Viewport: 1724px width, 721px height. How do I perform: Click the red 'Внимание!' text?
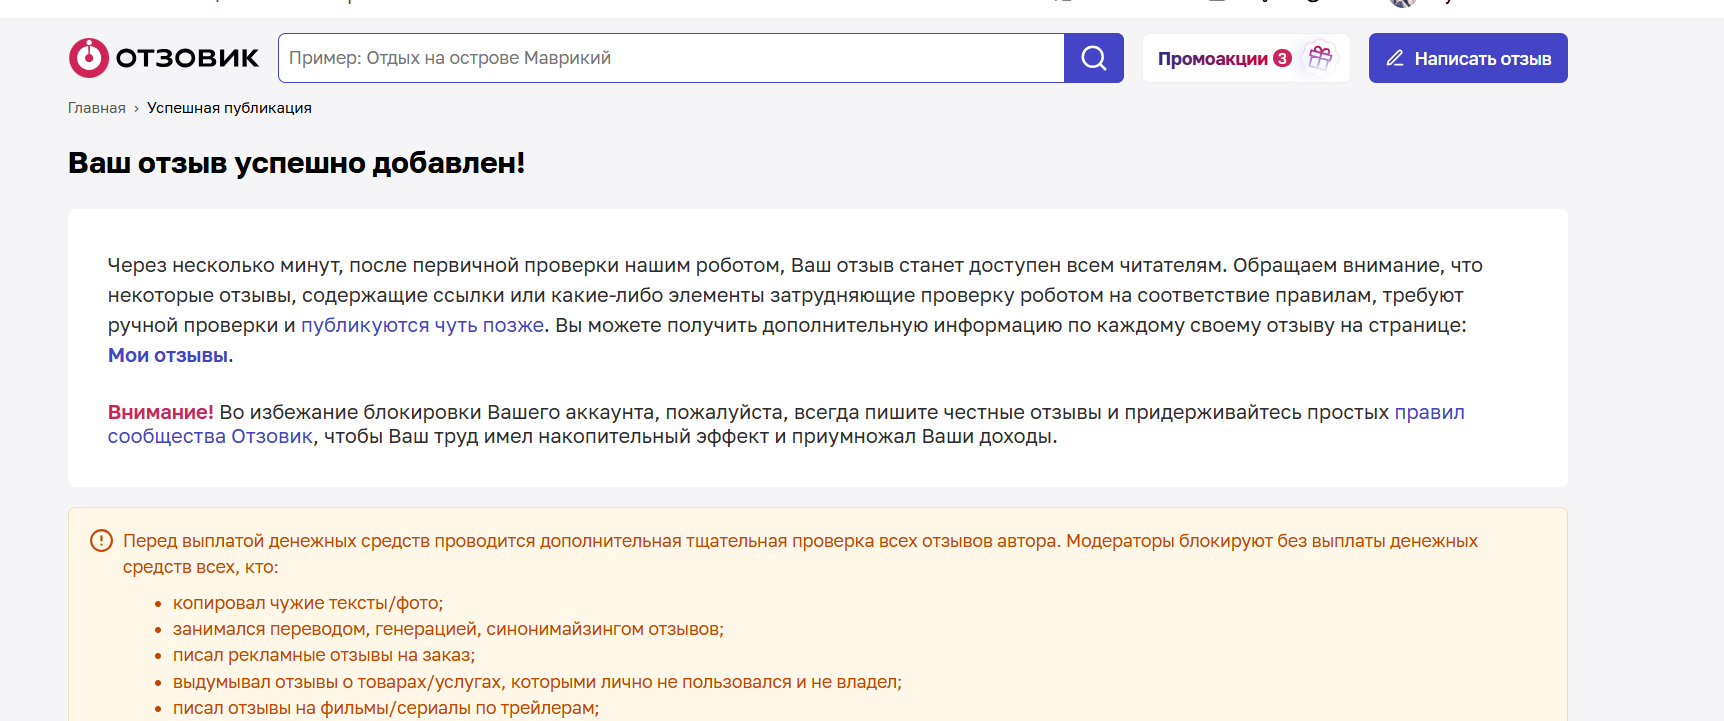tap(161, 412)
